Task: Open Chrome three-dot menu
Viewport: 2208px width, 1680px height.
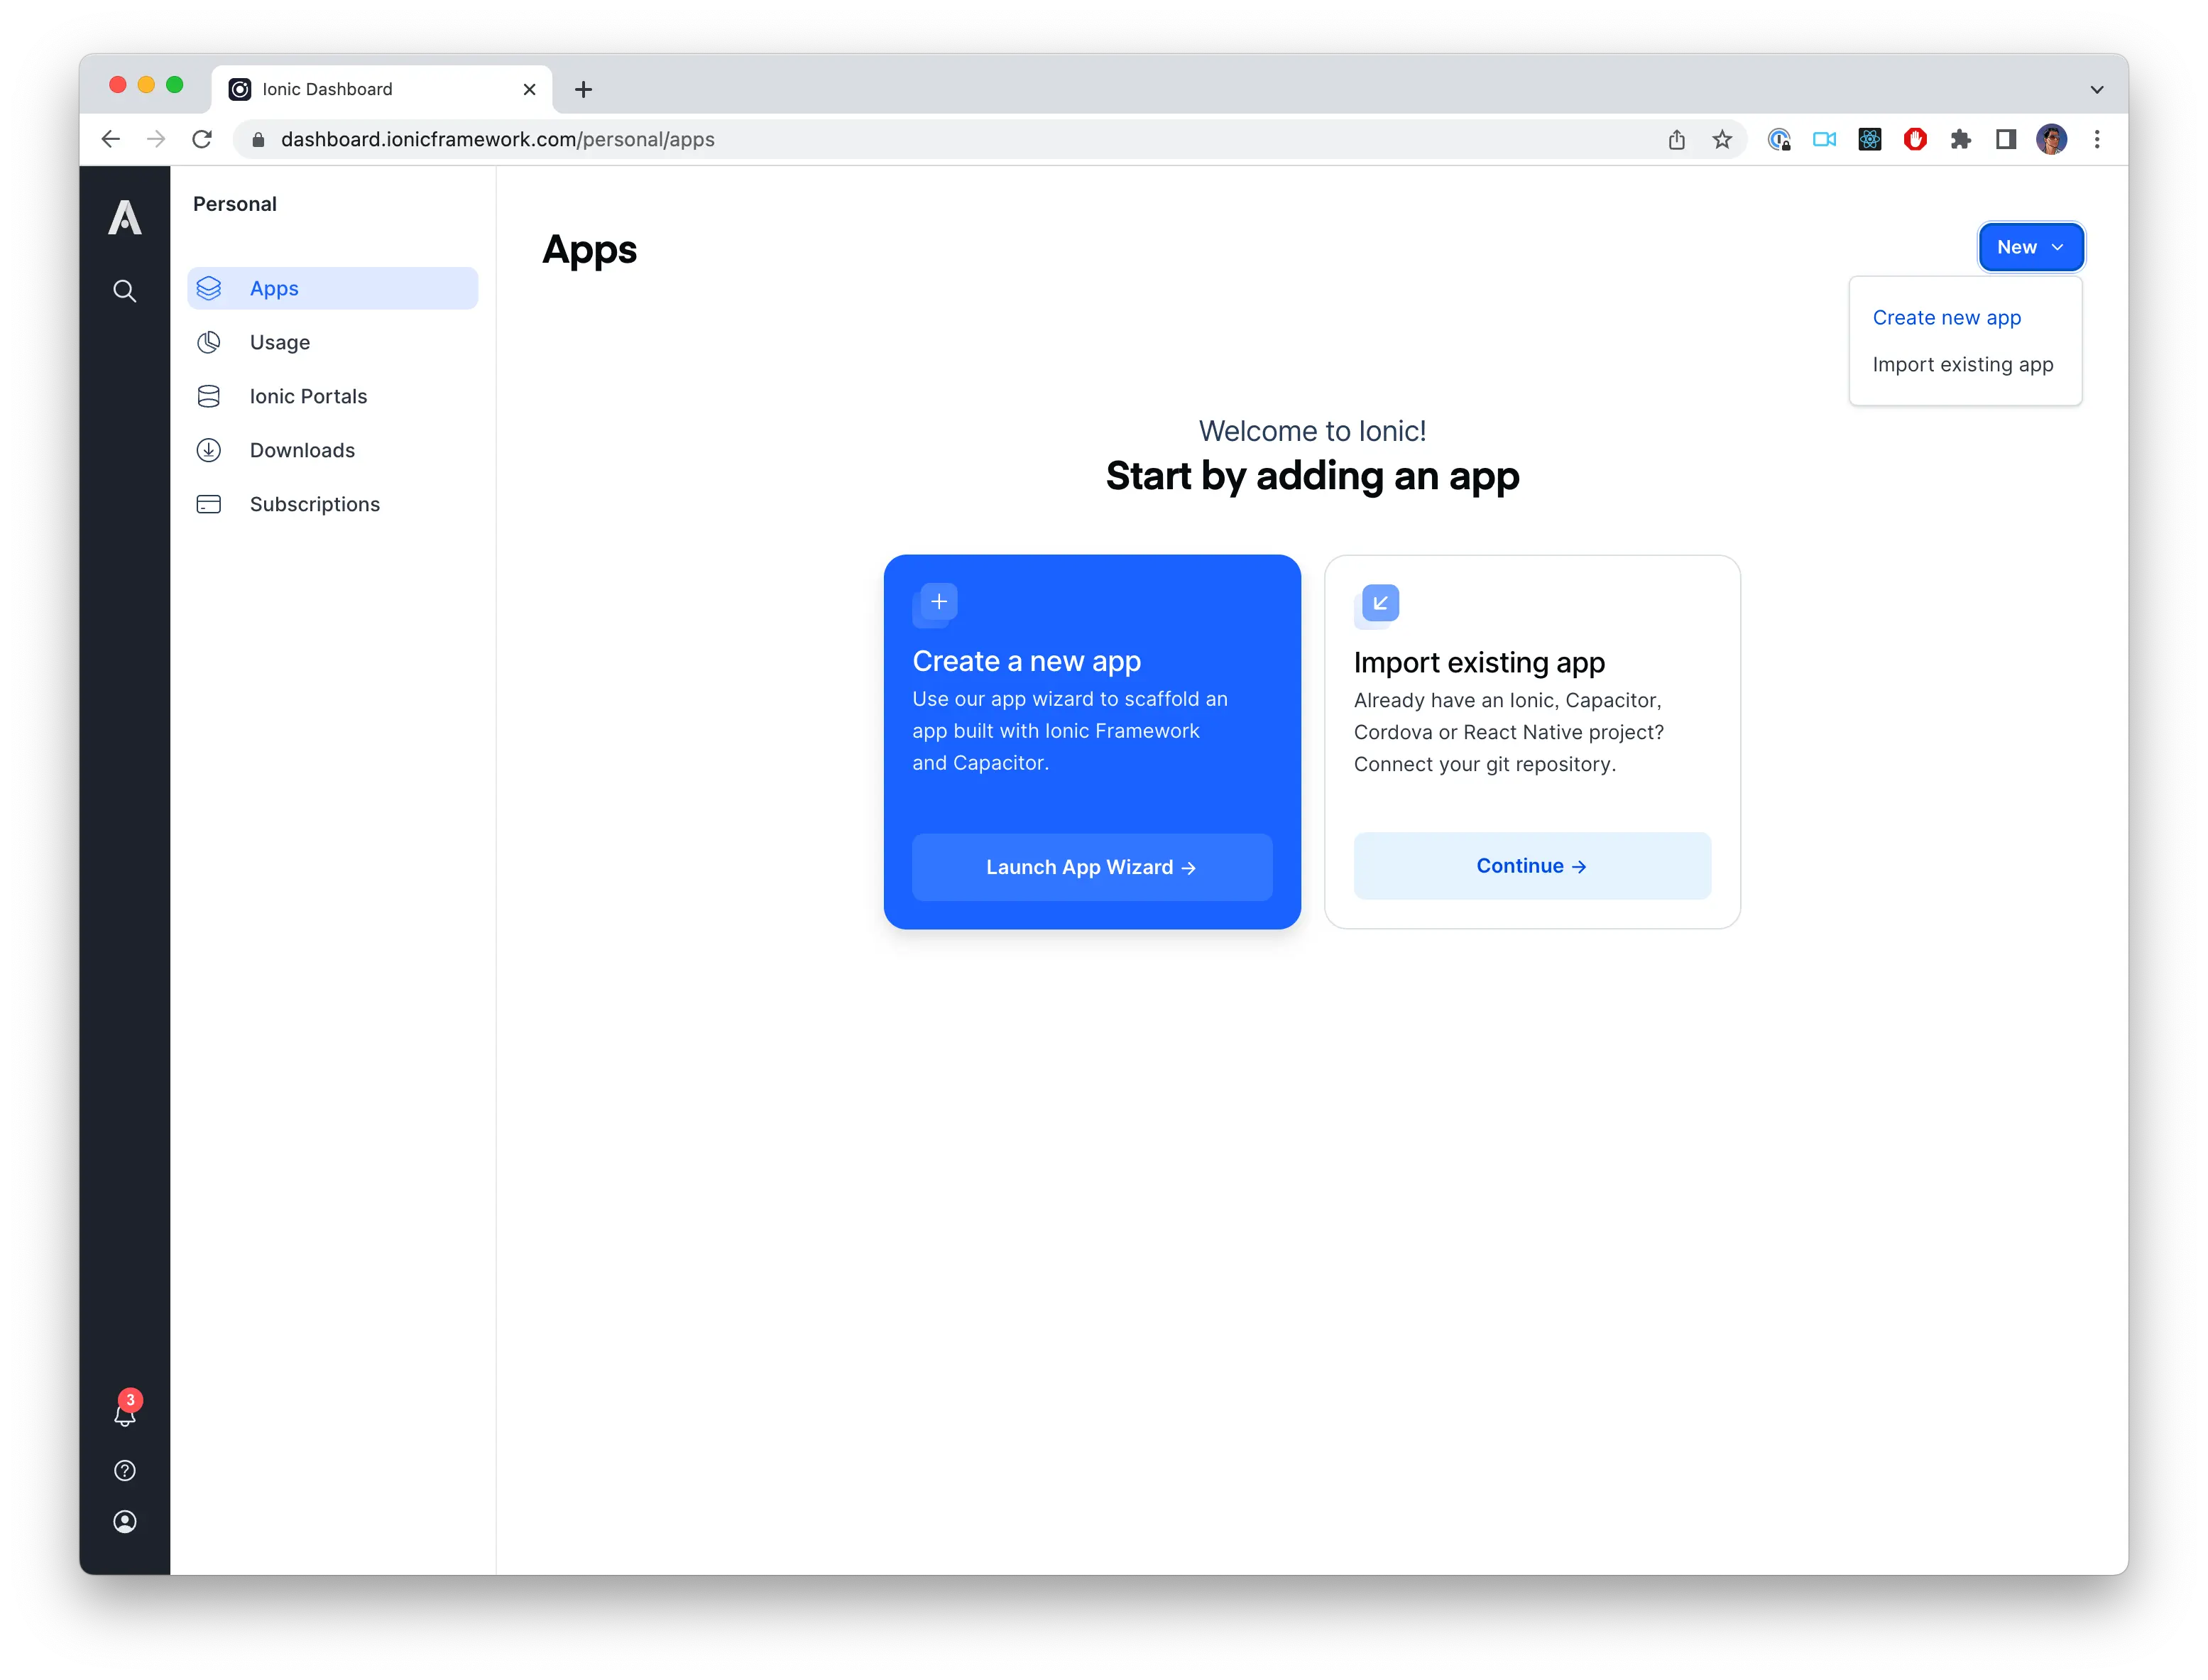Action: point(2097,140)
